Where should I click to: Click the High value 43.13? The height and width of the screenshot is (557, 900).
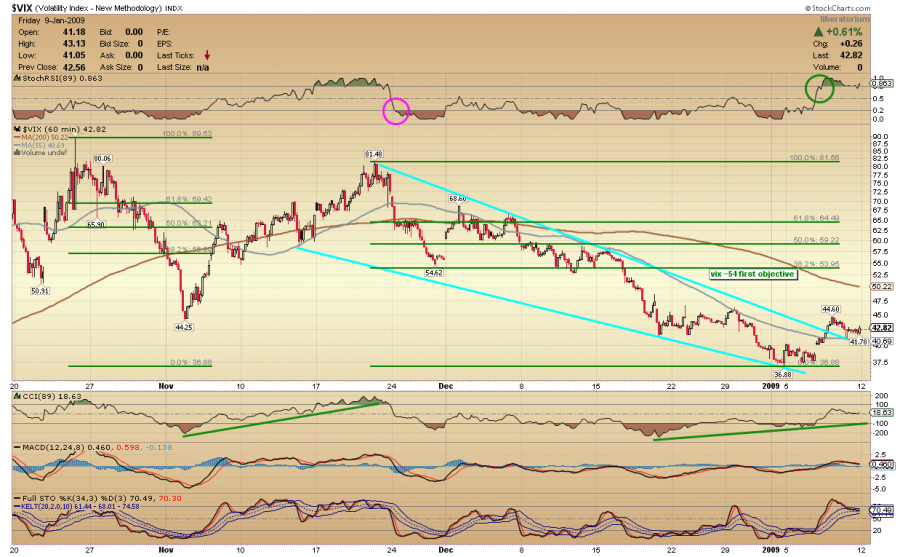[x=74, y=44]
